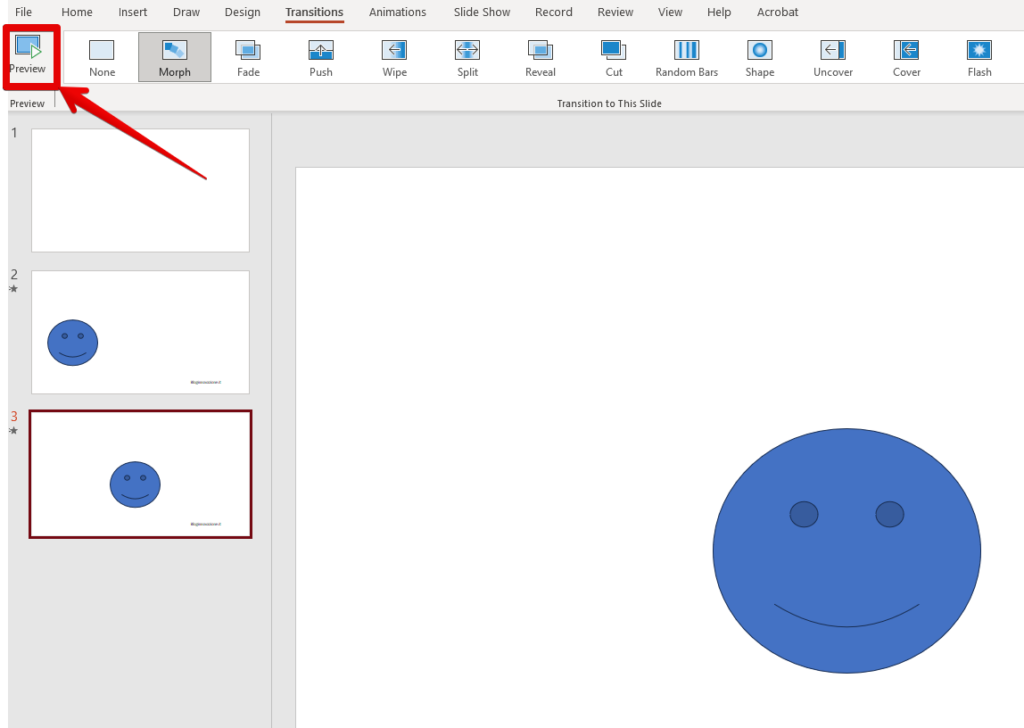Choose the Fade transition effect
Viewport: 1024px width, 728px height.
pos(248,57)
